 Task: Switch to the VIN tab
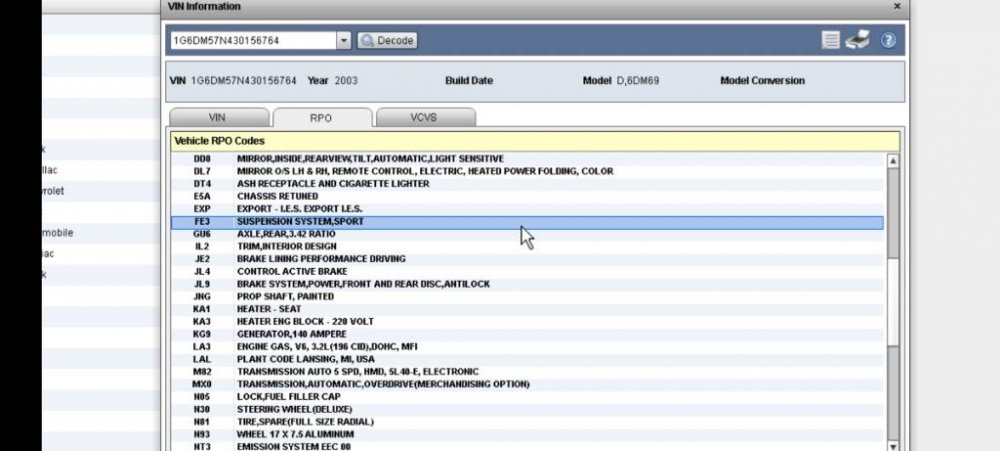(217, 117)
